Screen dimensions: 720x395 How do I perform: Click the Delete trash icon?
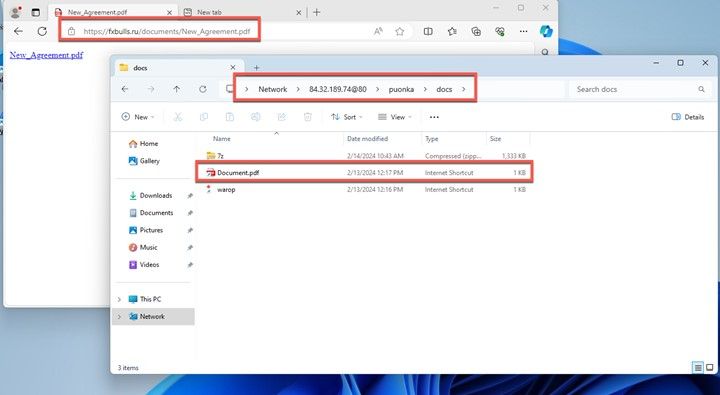(308, 117)
